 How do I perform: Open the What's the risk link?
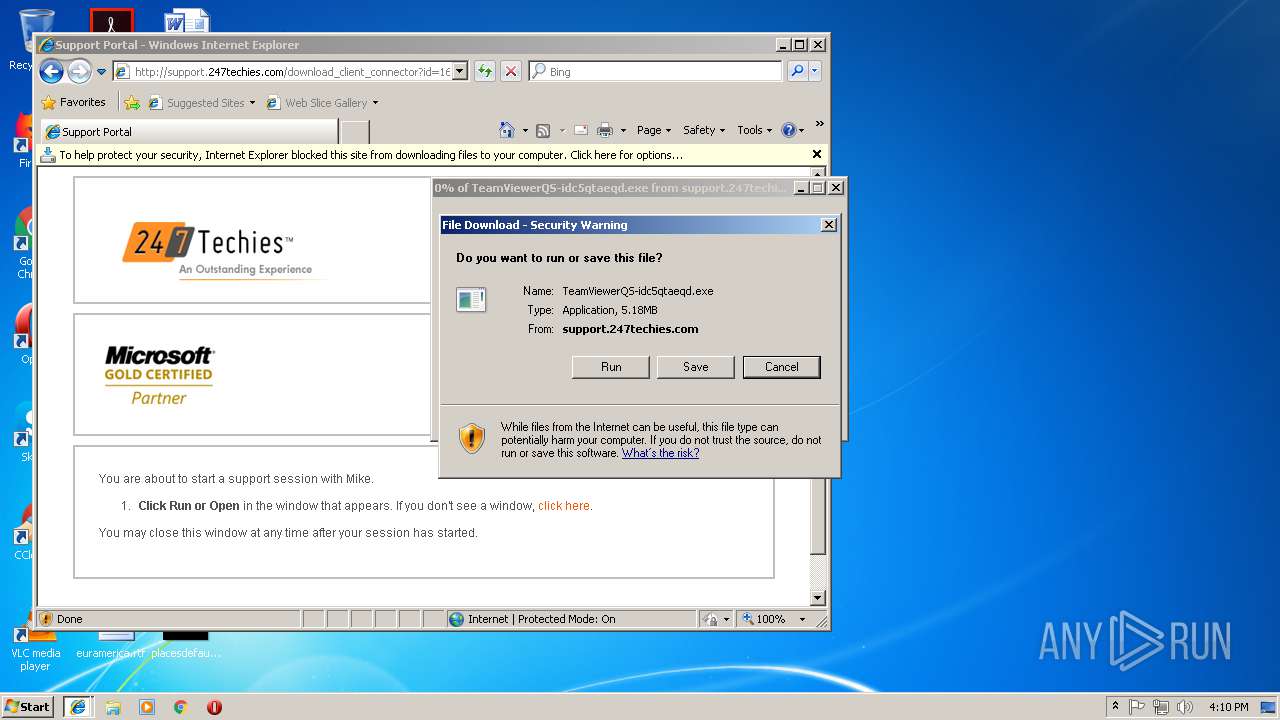coord(660,453)
